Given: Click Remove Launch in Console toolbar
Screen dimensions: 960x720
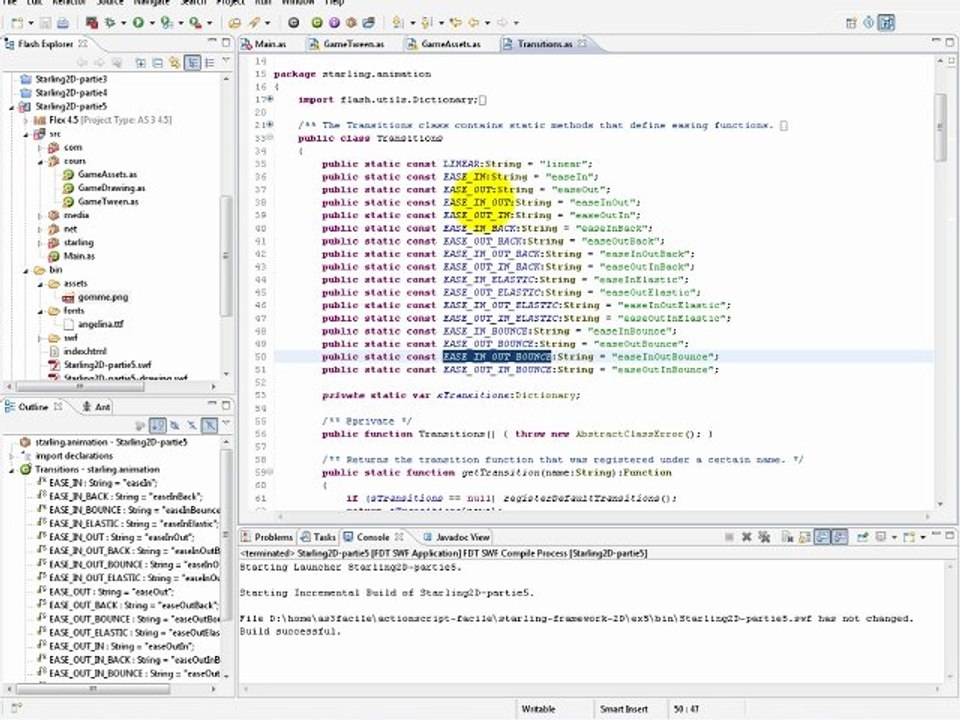Looking at the screenshot, I should pos(746,537).
